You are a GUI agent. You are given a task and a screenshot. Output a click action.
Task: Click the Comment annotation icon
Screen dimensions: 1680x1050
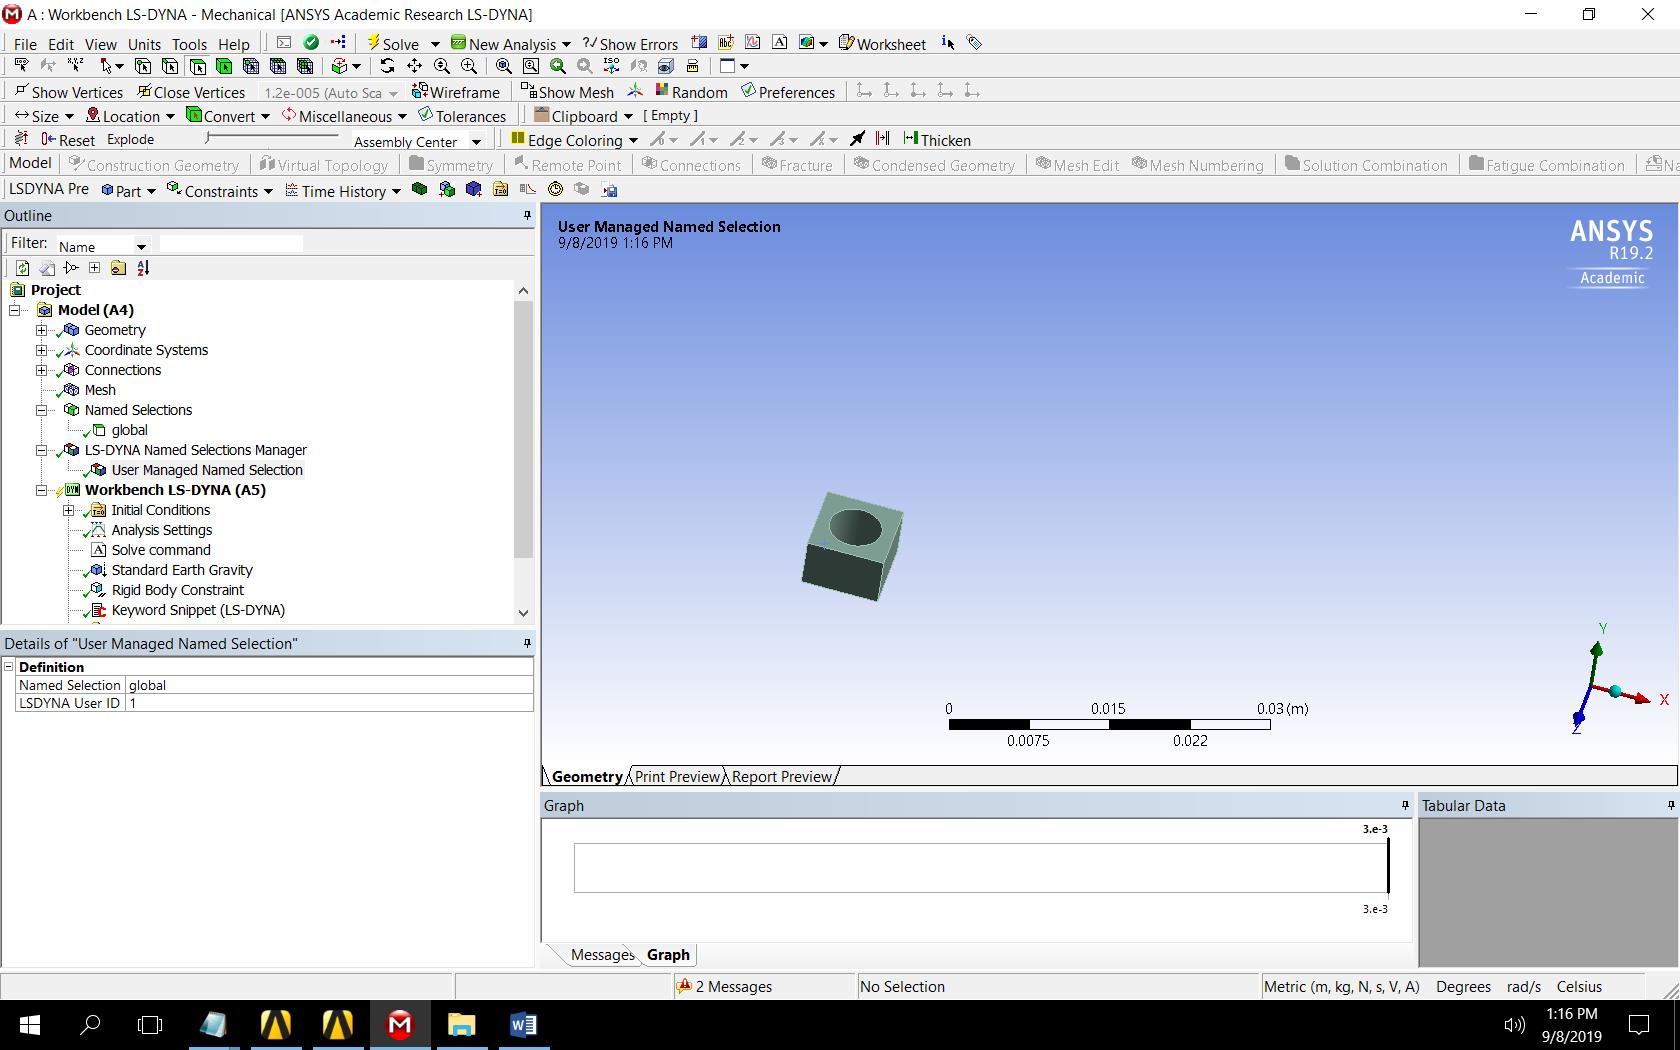pos(780,43)
